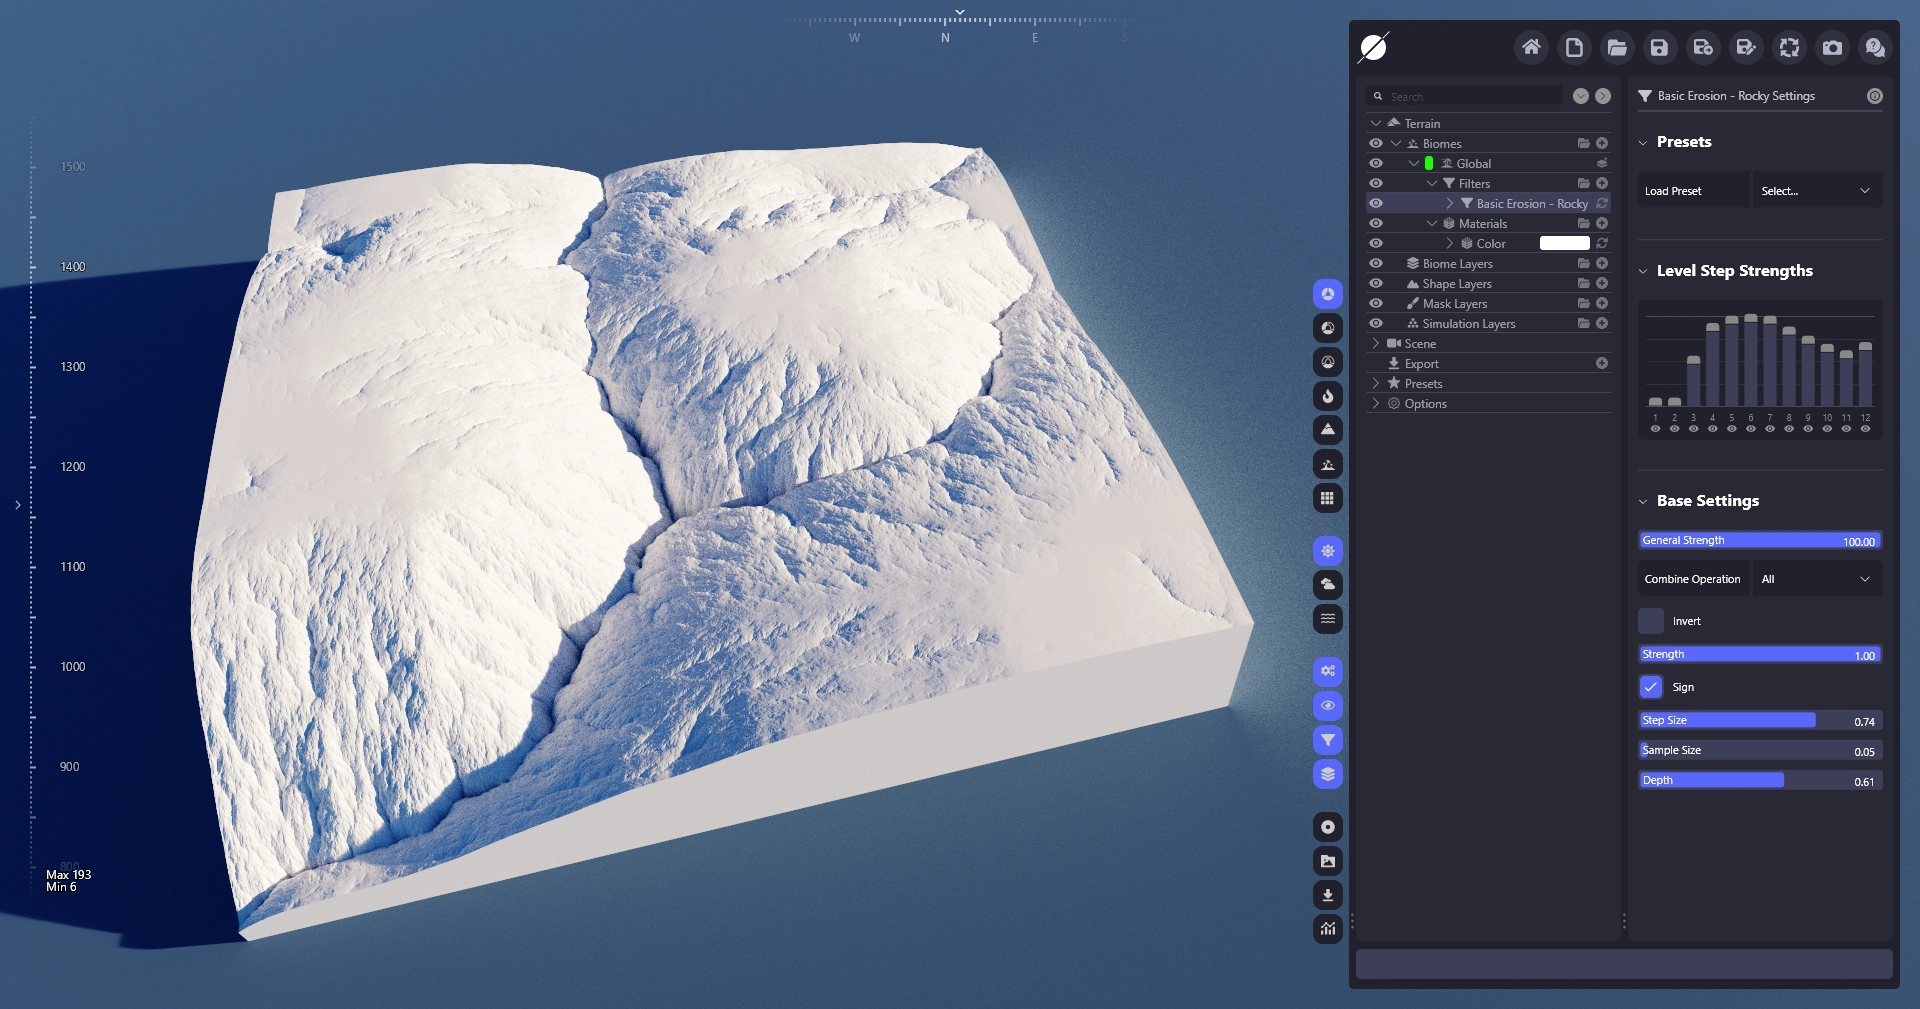Click the grid view icon in sidebar
This screenshot has width=1920, height=1009.
click(1327, 498)
